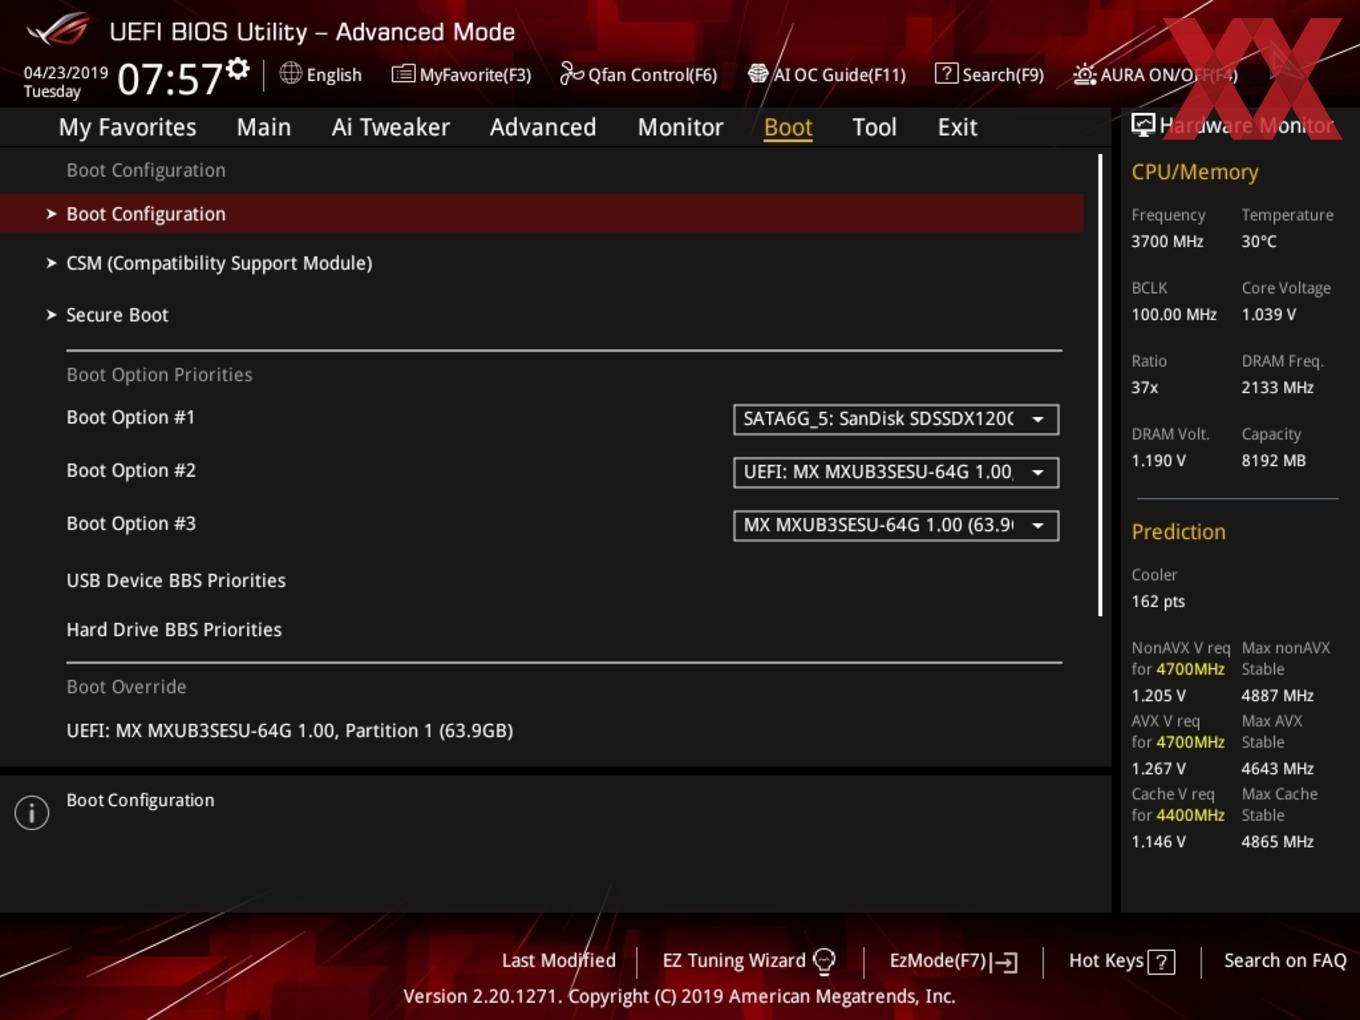
Task: Click the 4865 MHz Max Cache value
Action: click(1278, 842)
